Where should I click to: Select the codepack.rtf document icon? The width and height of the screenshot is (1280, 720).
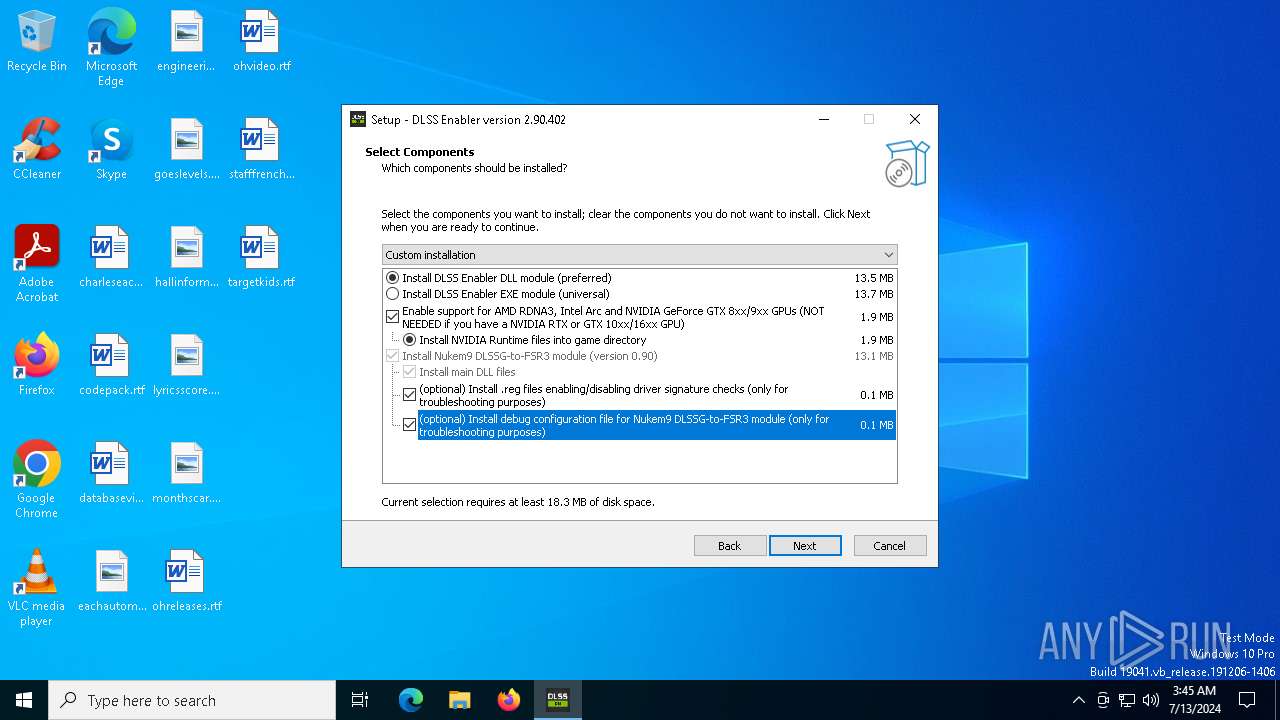tap(111, 366)
